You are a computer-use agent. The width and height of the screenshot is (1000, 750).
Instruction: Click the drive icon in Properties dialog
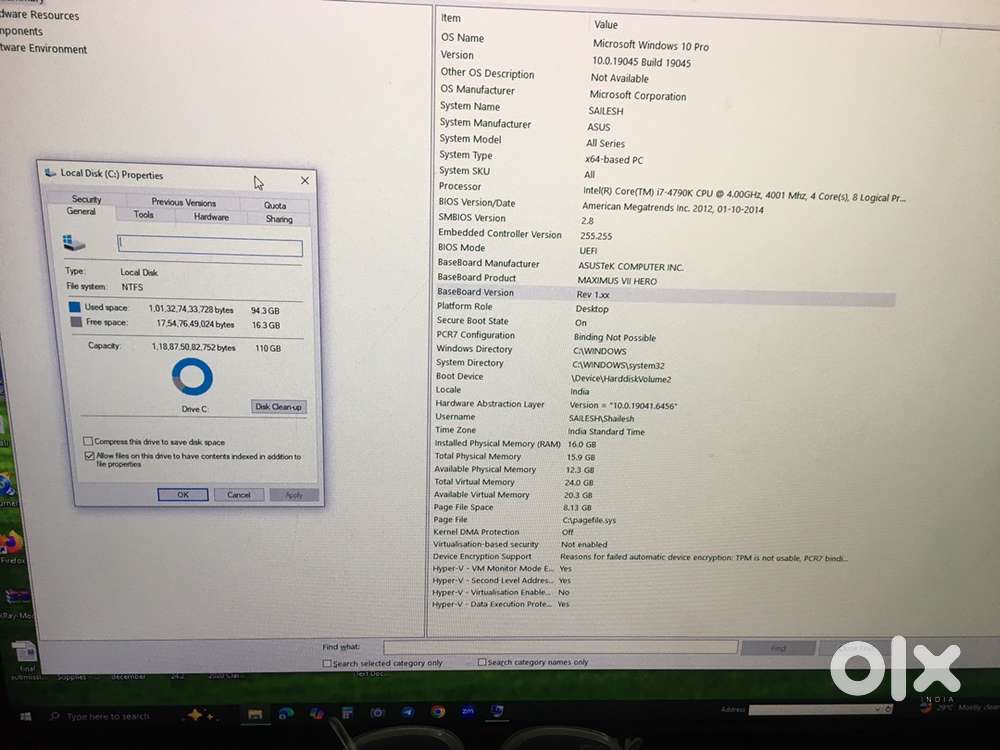click(x=74, y=243)
